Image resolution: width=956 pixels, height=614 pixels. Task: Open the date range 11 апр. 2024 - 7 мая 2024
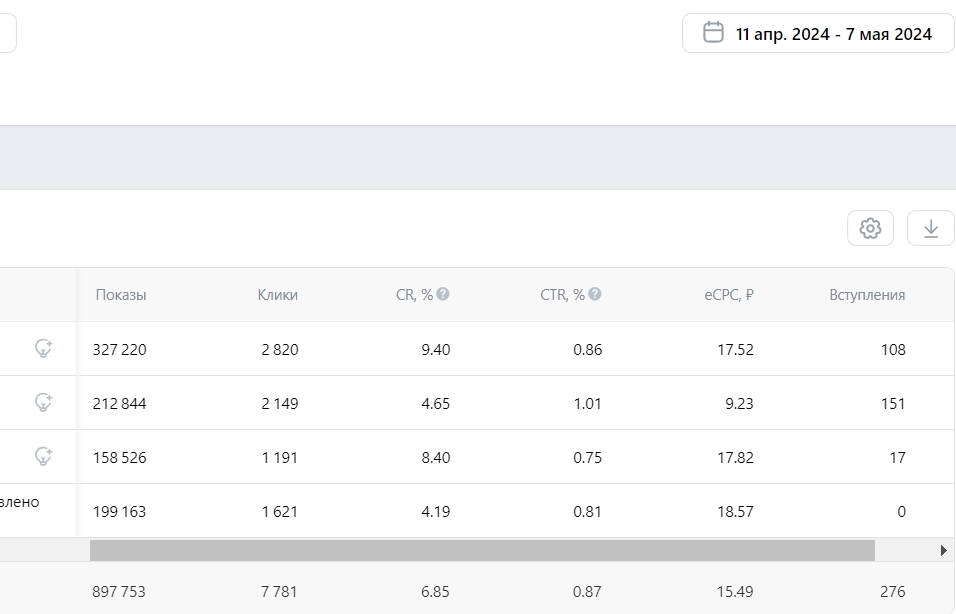(833, 34)
